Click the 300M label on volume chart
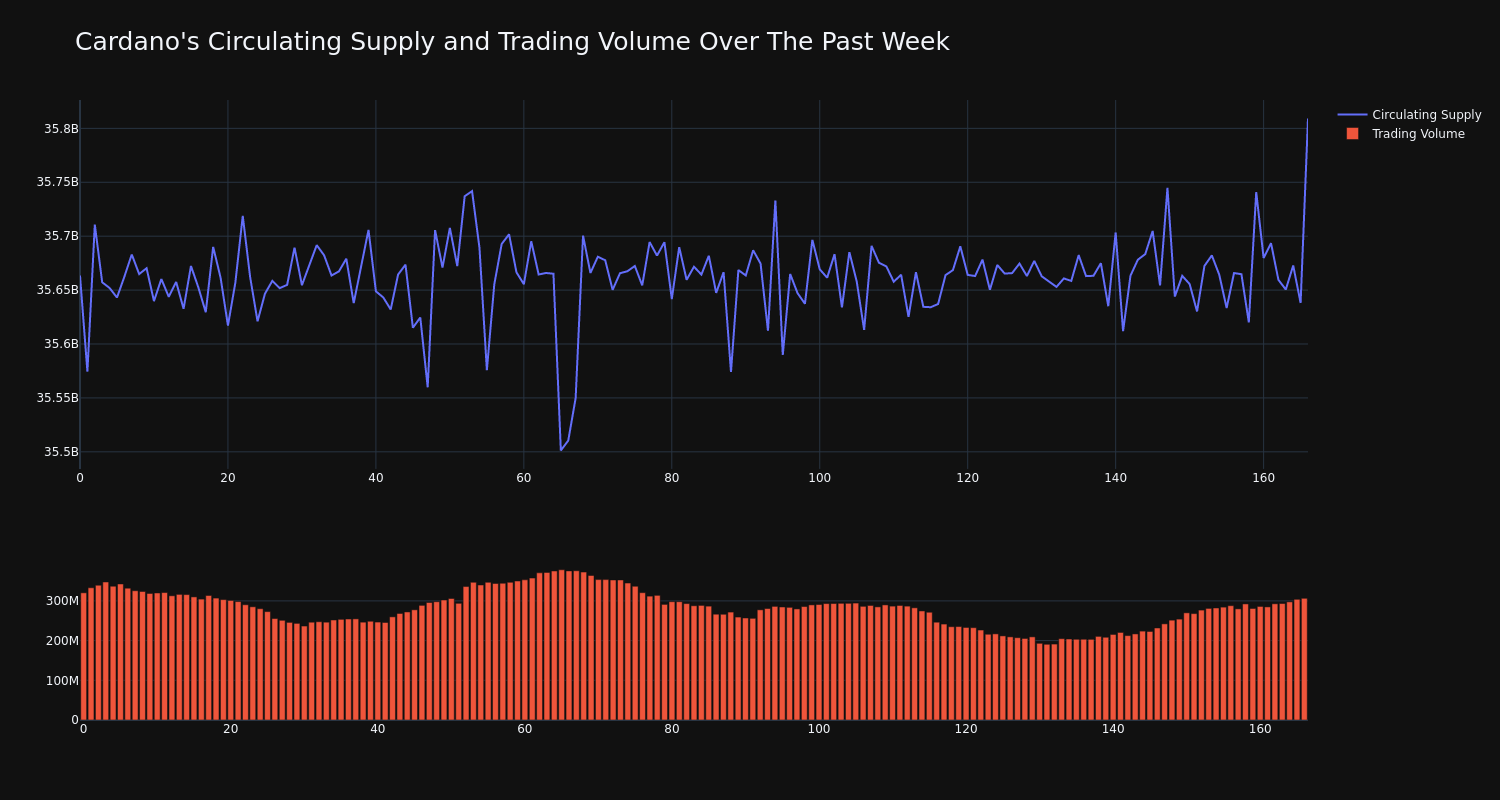Viewport: 1500px width, 800px height. [61, 601]
